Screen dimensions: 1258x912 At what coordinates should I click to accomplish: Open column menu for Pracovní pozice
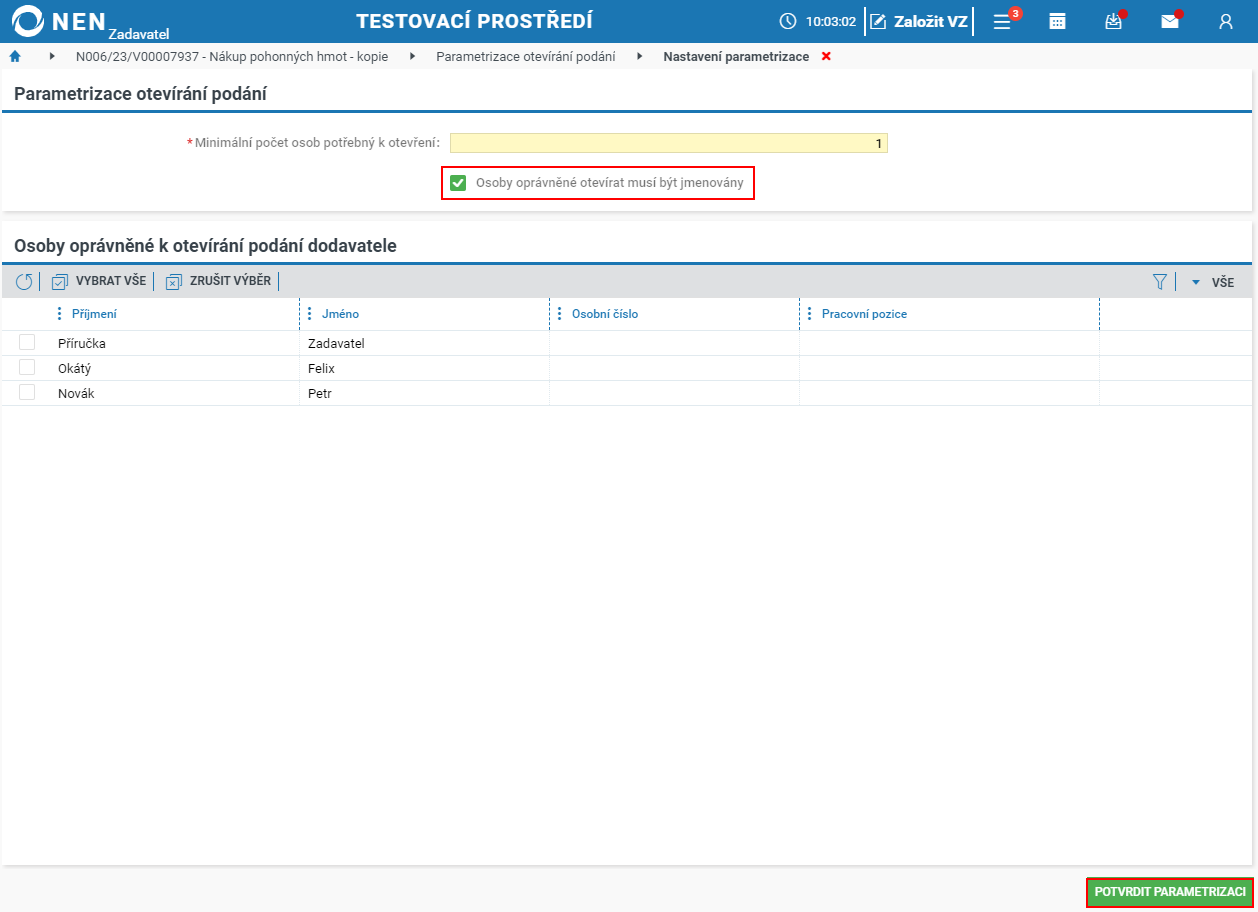[809, 314]
